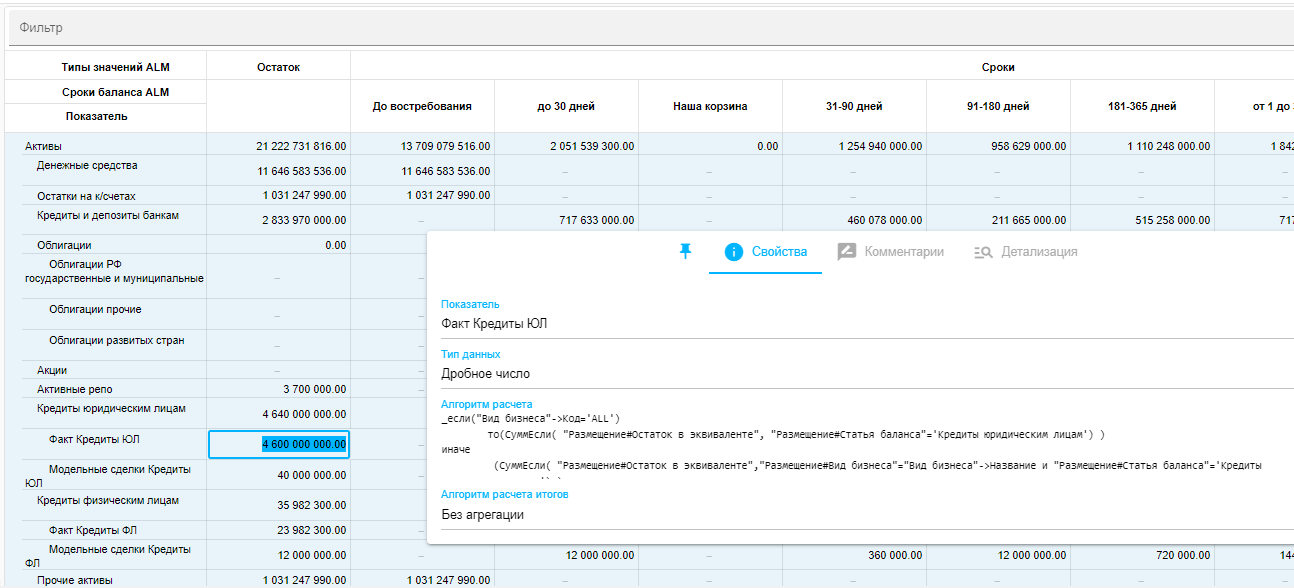The height and width of the screenshot is (588, 1294).
Task: Select the Активные репо row
Action: [75, 389]
